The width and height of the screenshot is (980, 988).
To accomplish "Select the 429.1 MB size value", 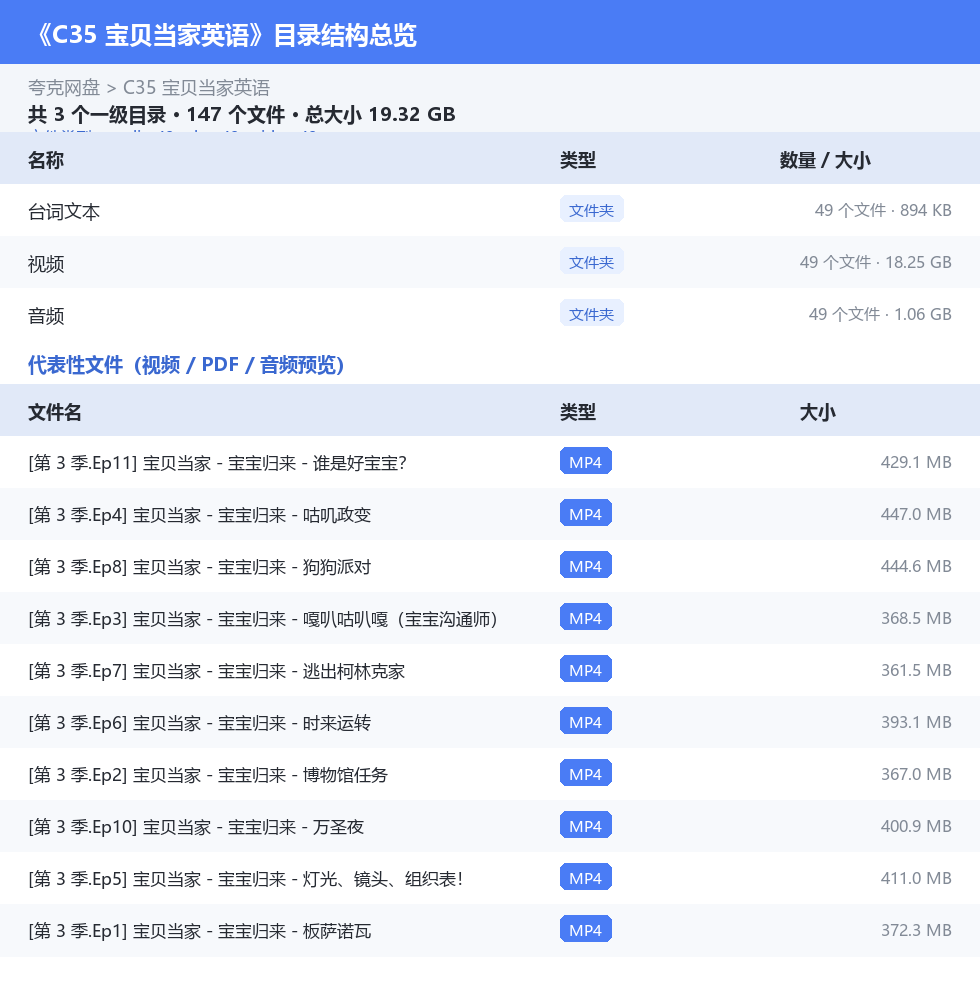I will (916, 462).
